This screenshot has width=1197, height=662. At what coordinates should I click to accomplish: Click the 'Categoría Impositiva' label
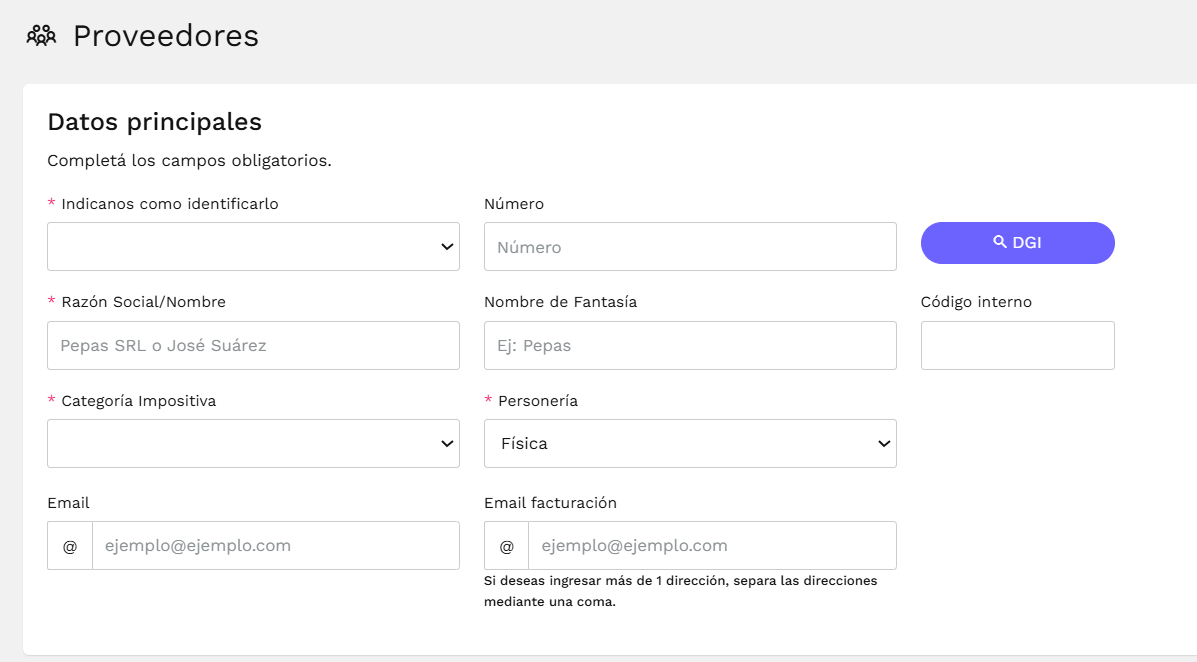coord(138,401)
